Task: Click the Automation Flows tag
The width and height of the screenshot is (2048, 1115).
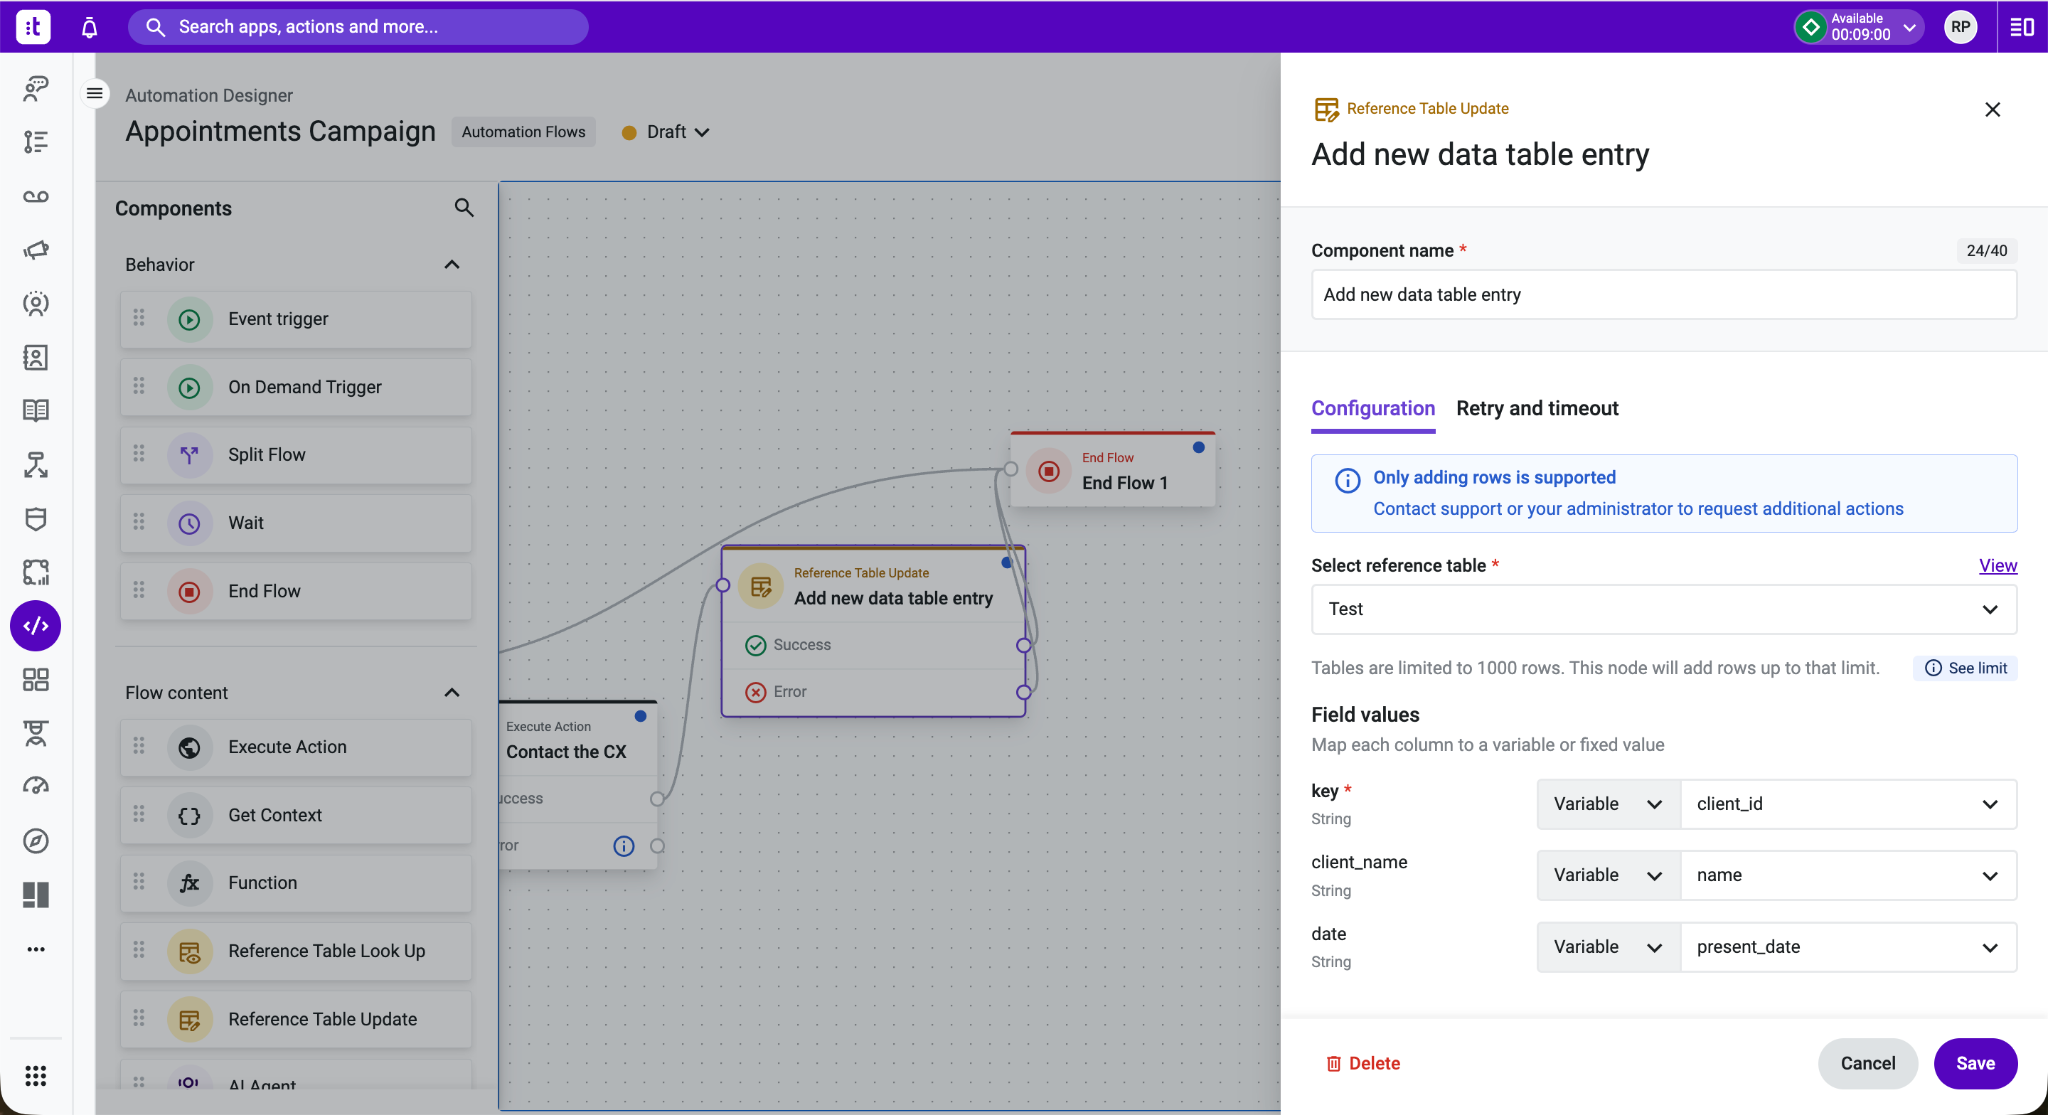Action: [x=524, y=132]
